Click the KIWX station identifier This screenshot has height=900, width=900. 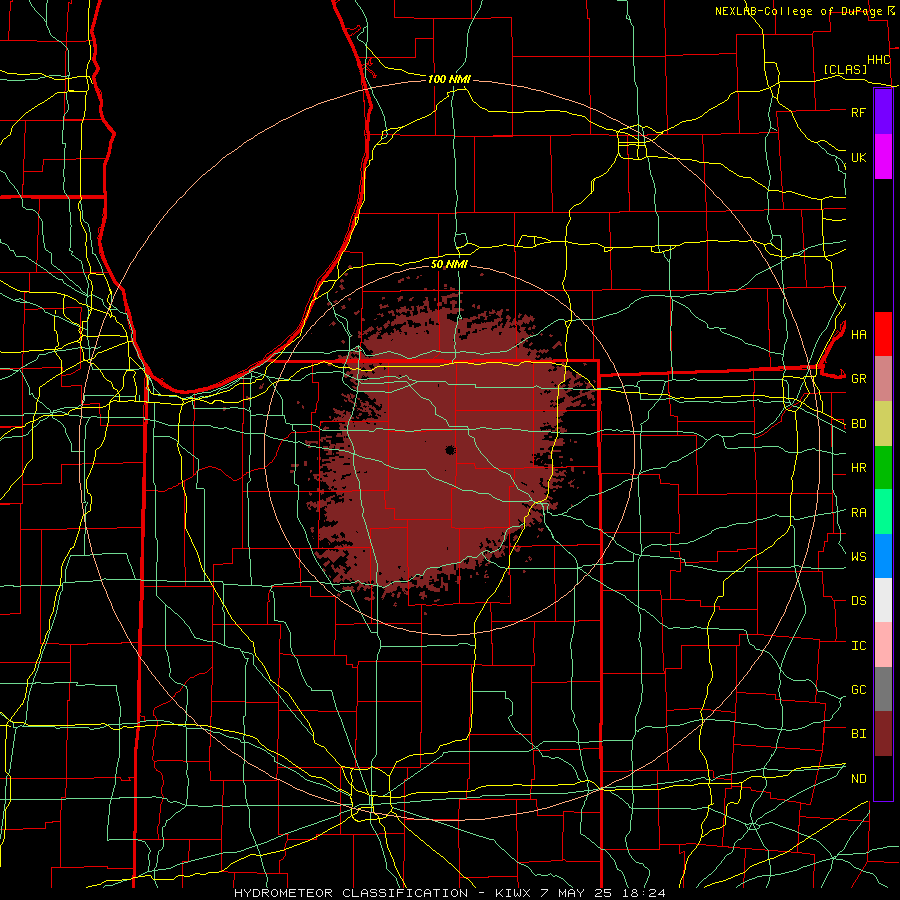[x=512, y=893]
